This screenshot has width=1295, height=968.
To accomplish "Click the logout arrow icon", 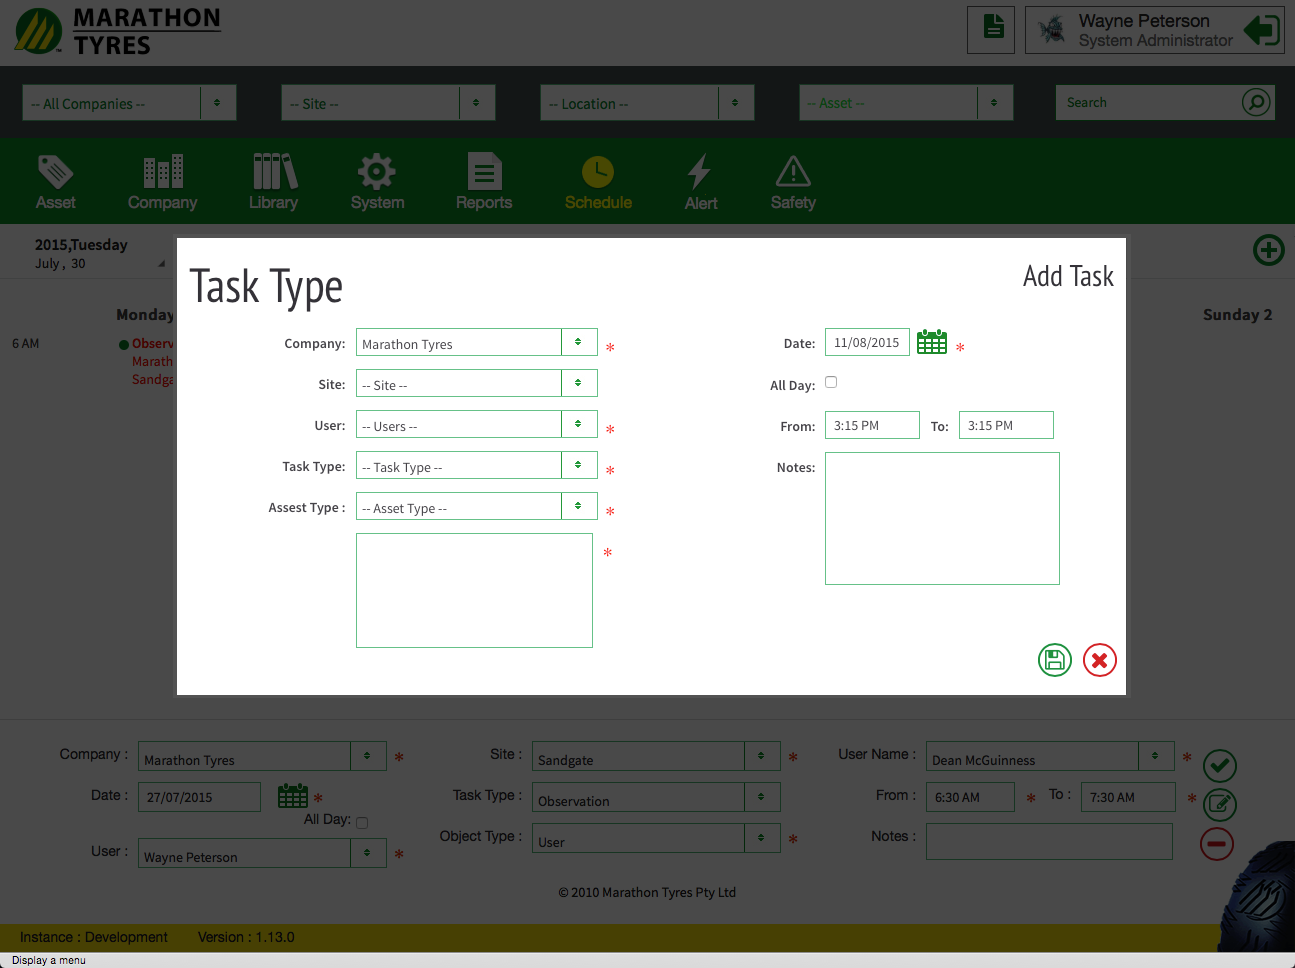I will [x=1261, y=30].
